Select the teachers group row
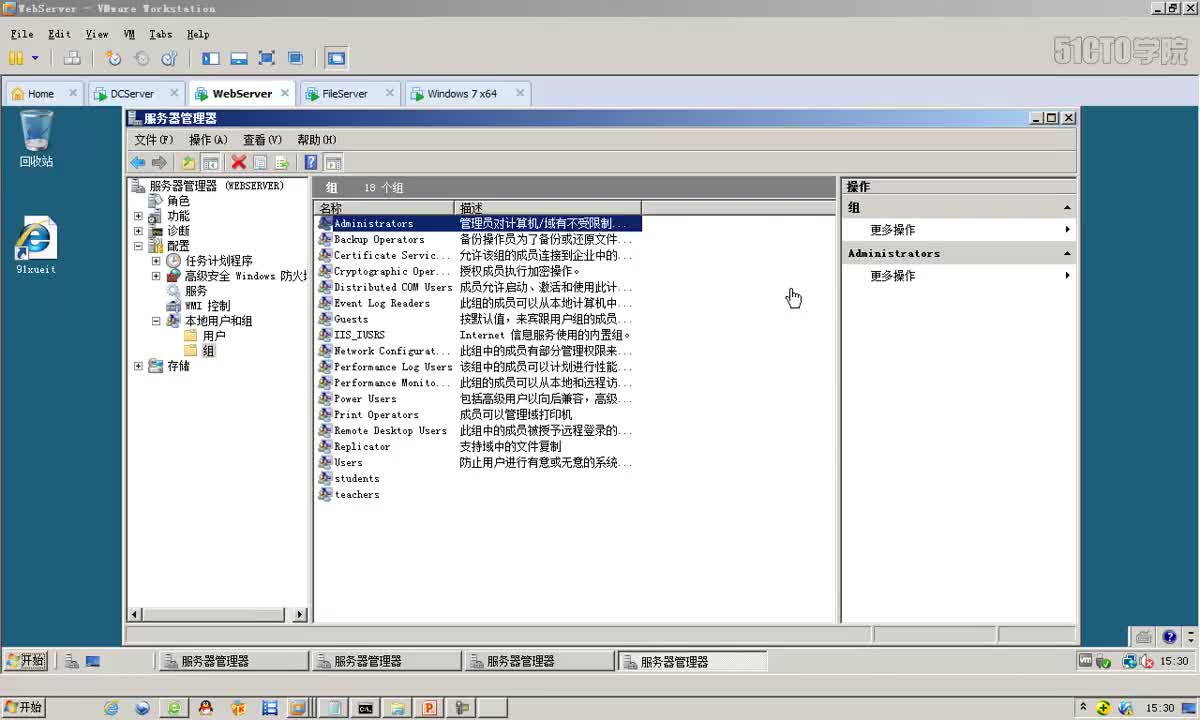 point(479,495)
